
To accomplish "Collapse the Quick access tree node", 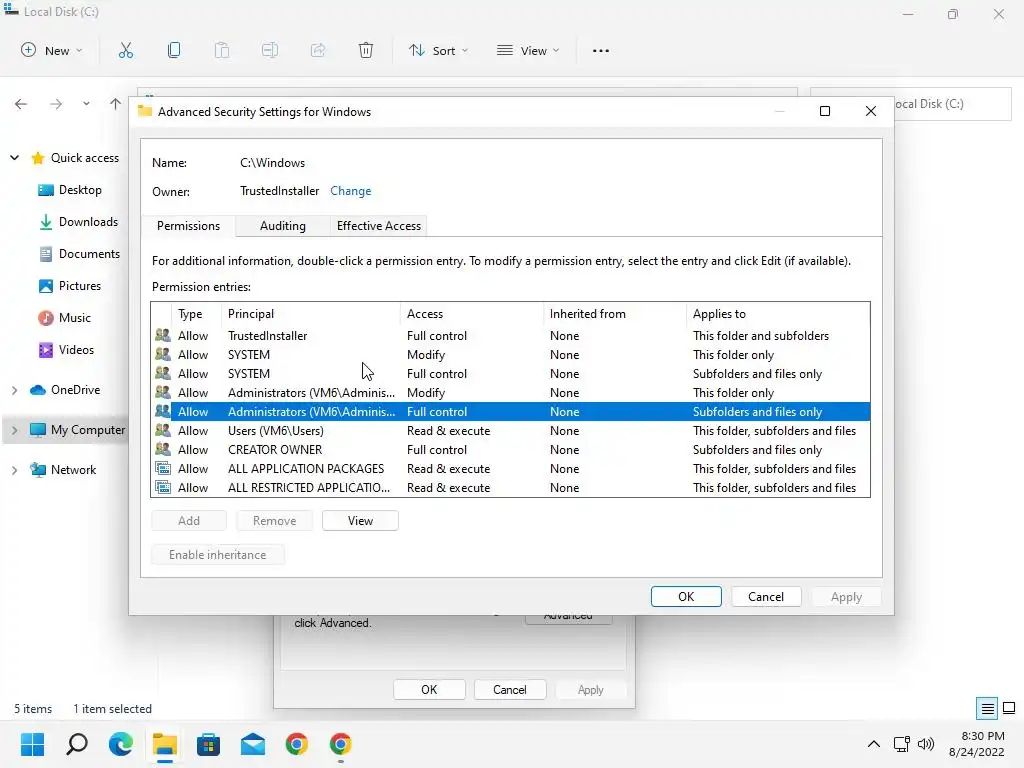I will tap(14, 158).
